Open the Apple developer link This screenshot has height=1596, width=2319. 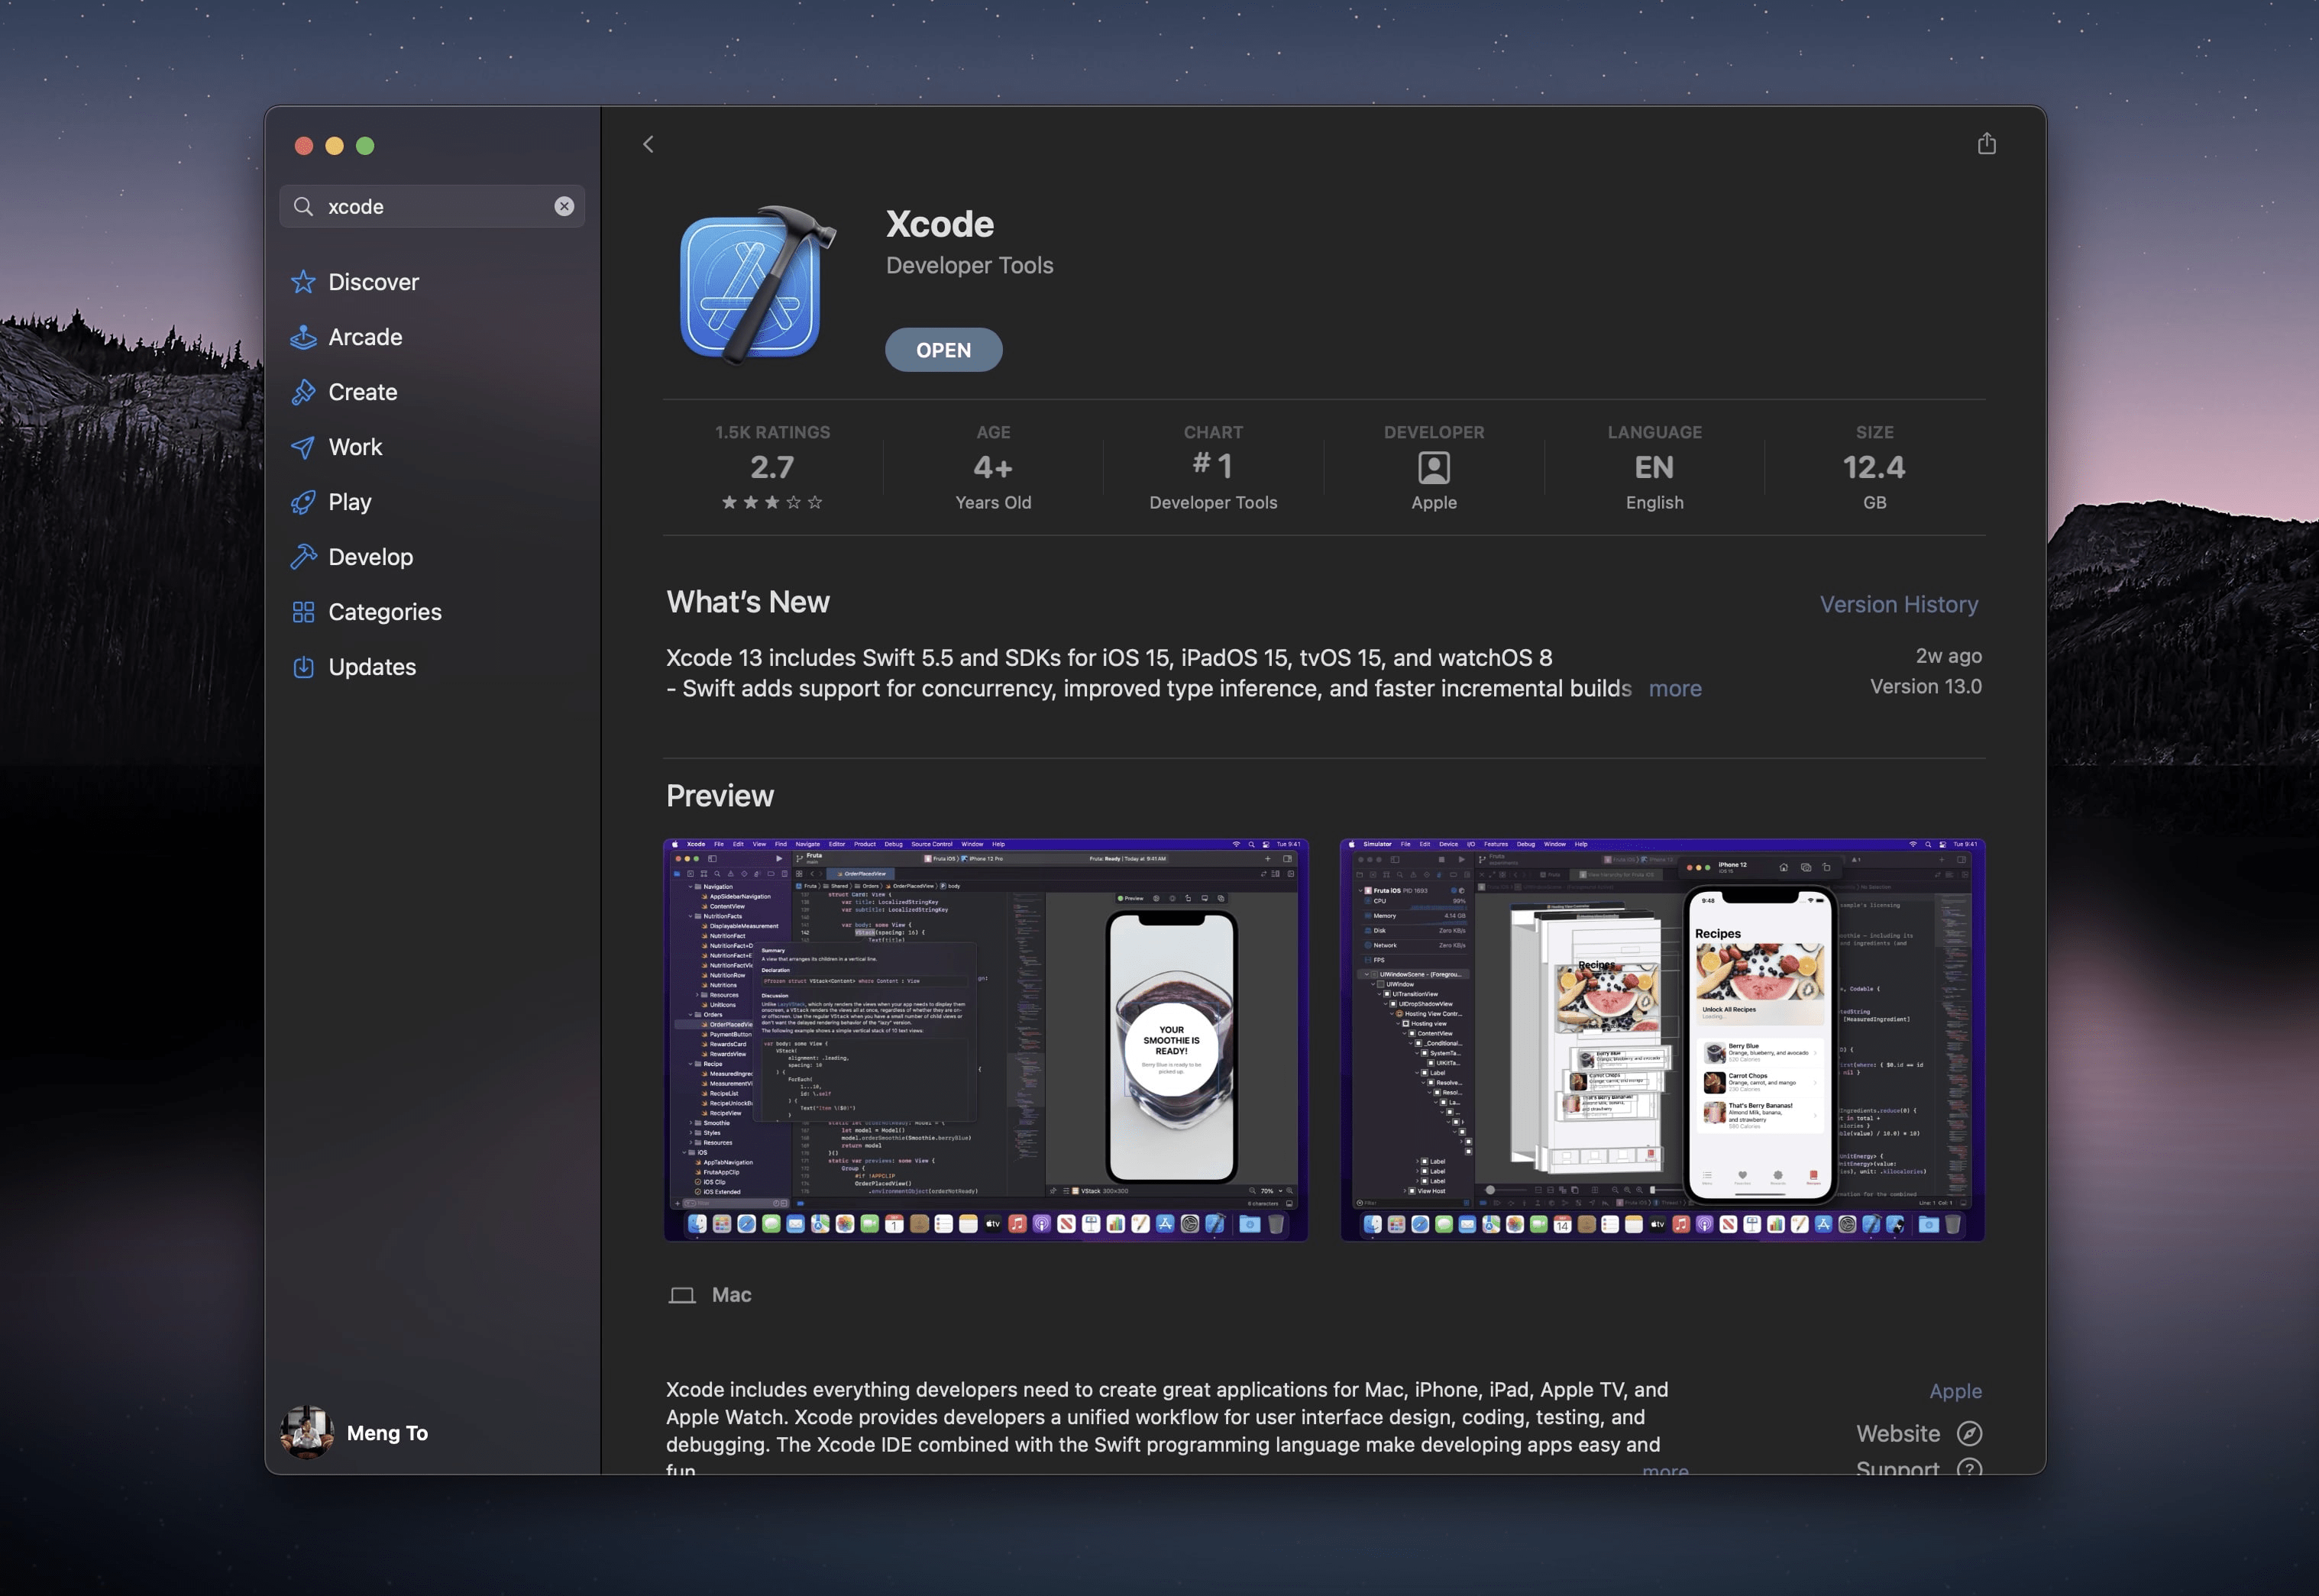1955,1391
